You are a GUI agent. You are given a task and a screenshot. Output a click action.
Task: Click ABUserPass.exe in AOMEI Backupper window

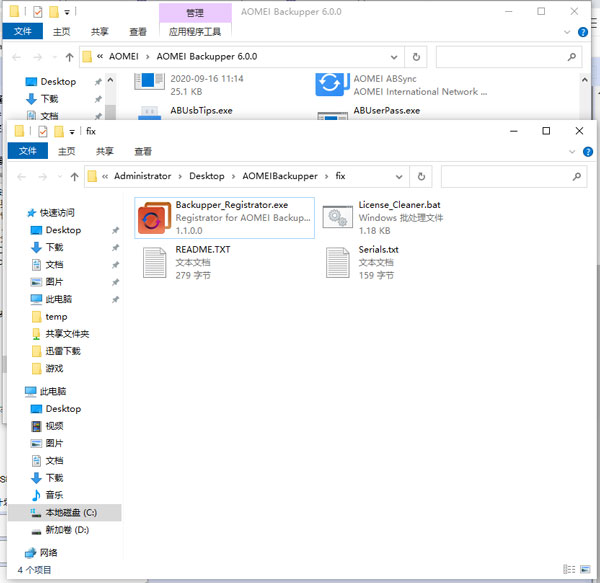click(x=386, y=111)
